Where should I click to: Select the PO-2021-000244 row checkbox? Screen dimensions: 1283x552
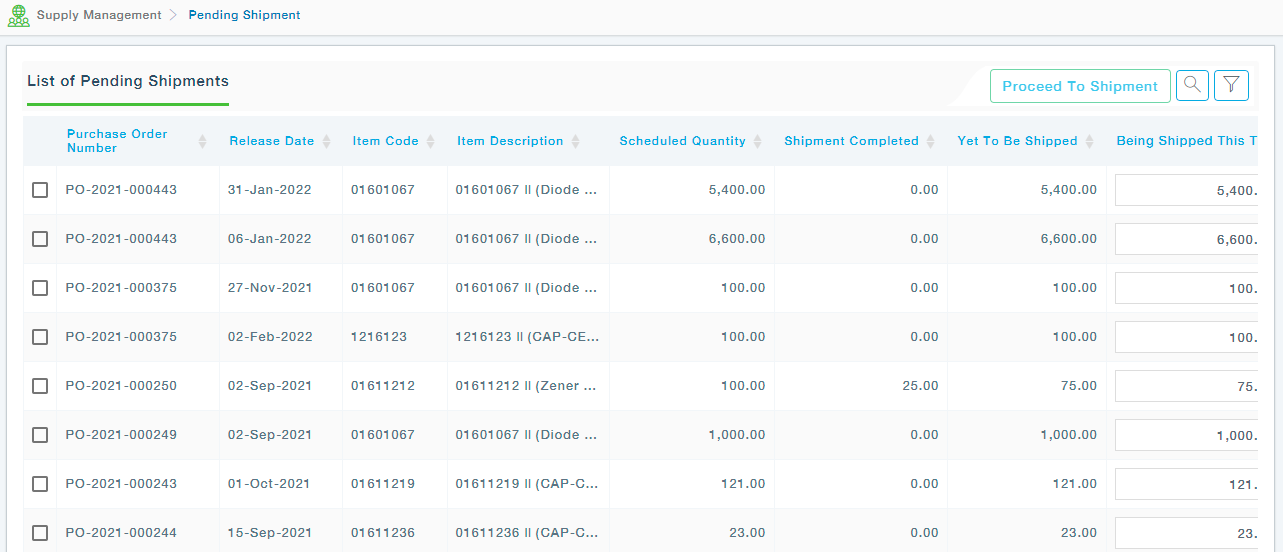40,533
